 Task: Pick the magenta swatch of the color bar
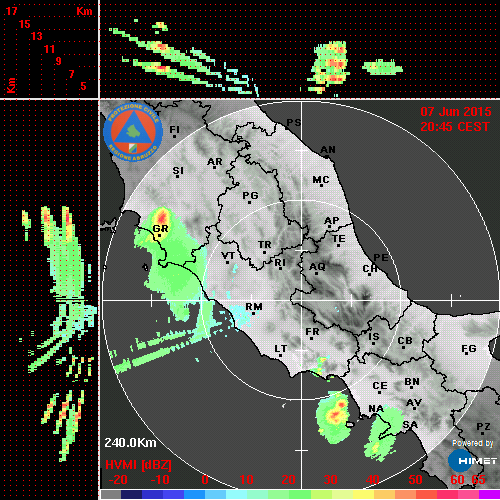pos(489,494)
